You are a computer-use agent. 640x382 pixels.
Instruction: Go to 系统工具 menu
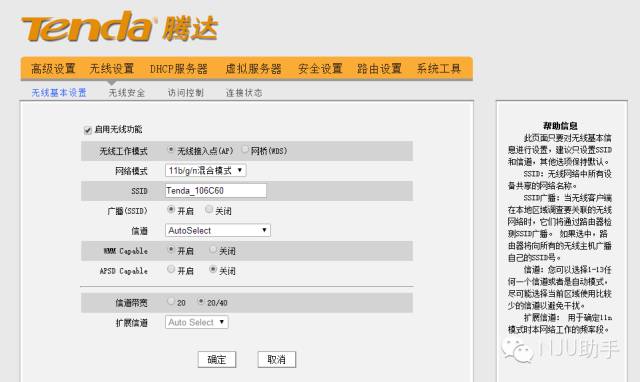tap(439, 68)
